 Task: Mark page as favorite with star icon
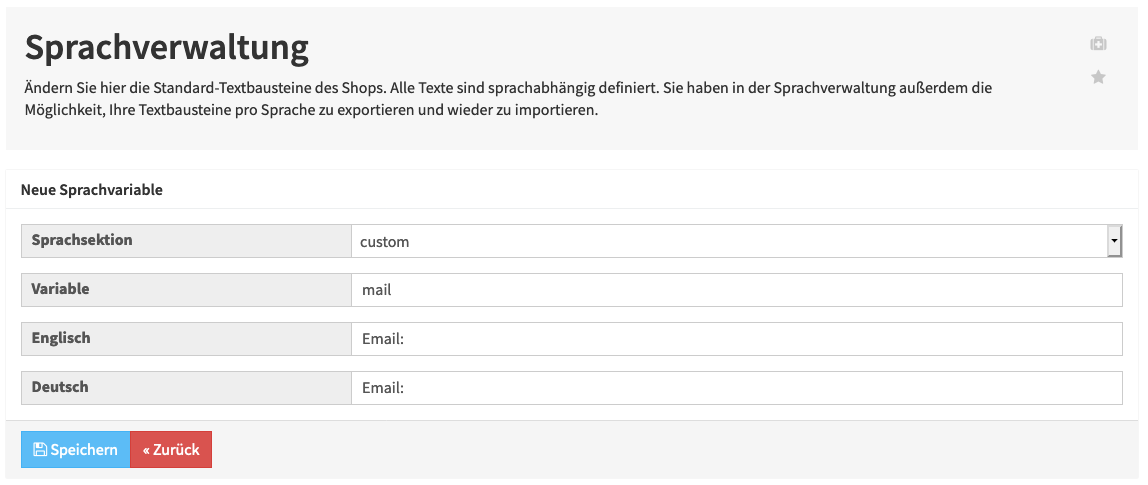click(x=1097, y=77)
